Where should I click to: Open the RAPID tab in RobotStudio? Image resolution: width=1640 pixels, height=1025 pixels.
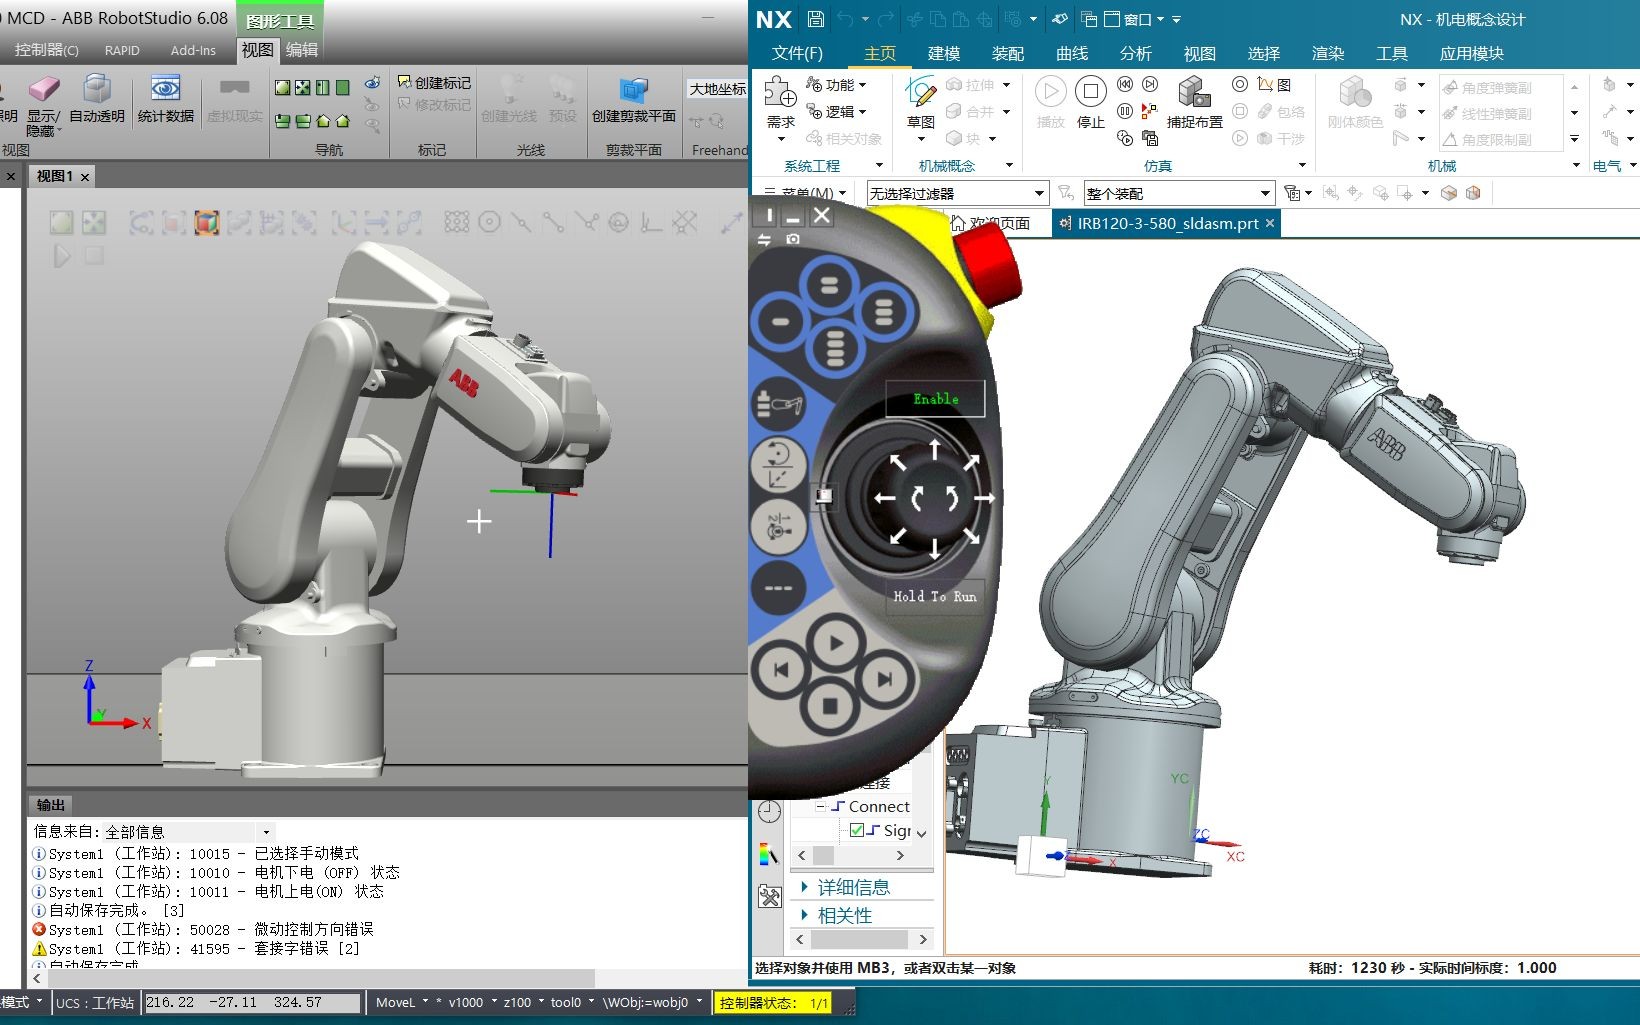tap(122, 49)
